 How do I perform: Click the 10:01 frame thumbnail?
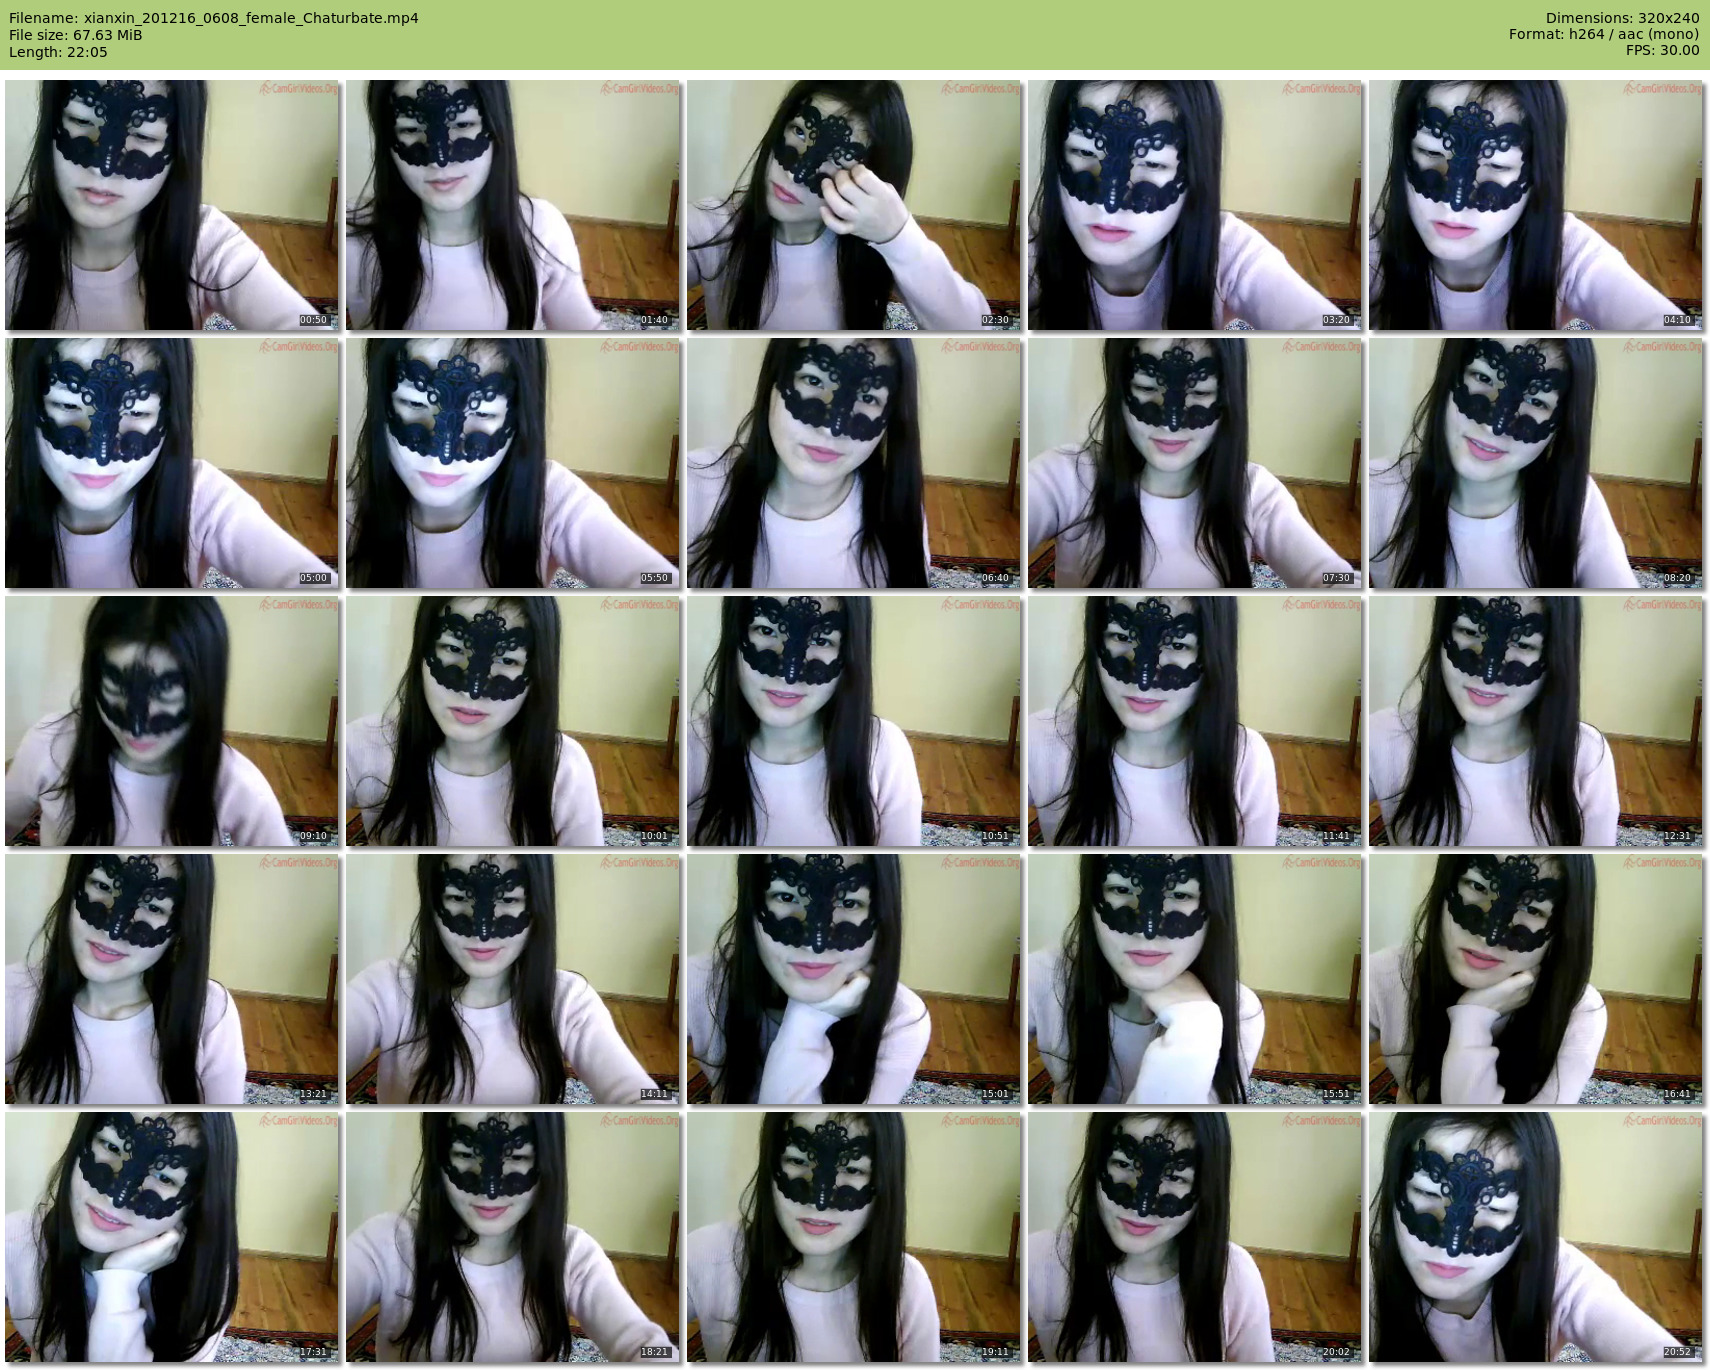tap(513, 721)
